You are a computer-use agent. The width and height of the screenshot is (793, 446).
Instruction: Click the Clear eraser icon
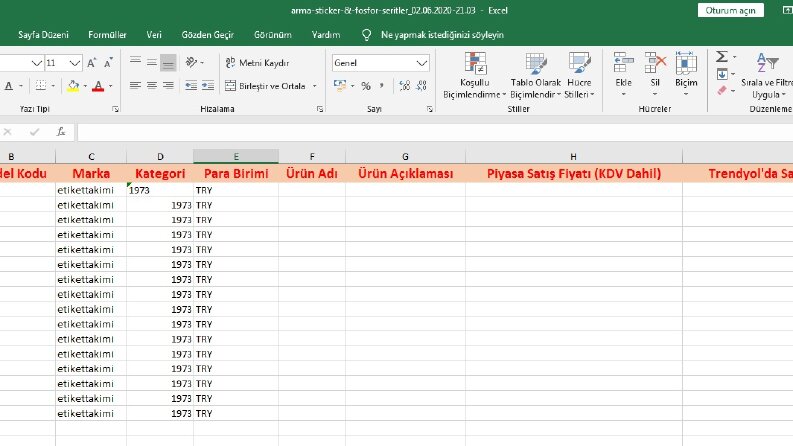pos(722,91)
